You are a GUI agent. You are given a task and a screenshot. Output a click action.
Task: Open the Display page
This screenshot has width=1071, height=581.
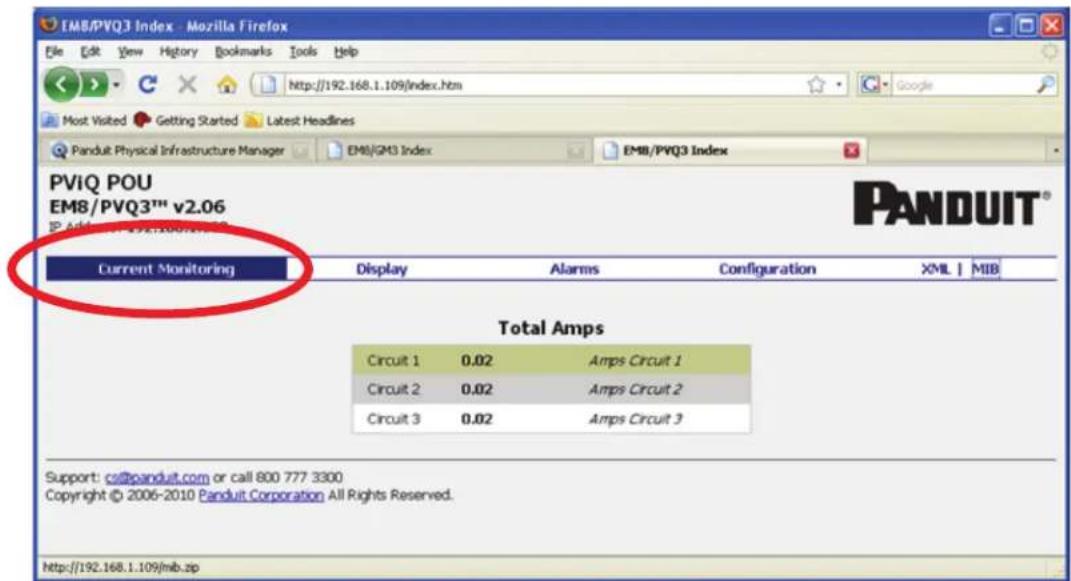[382, 269]
